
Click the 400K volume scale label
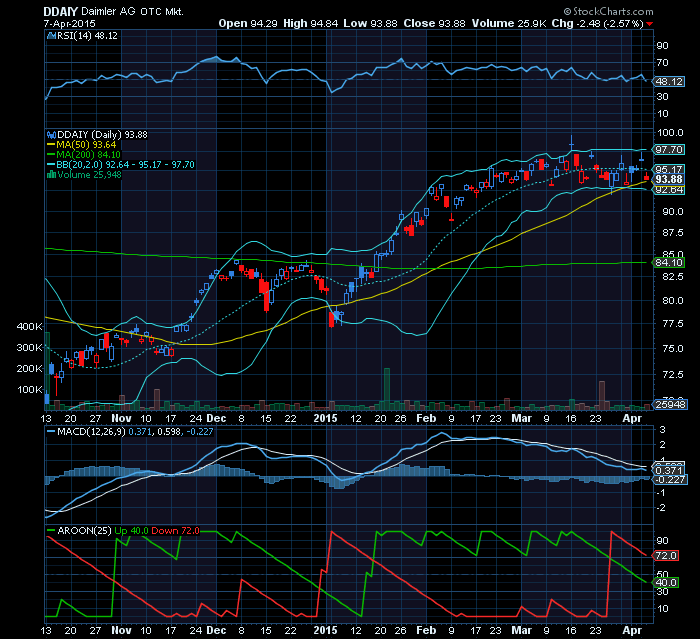pyautogui.click(x=29, y=326)
